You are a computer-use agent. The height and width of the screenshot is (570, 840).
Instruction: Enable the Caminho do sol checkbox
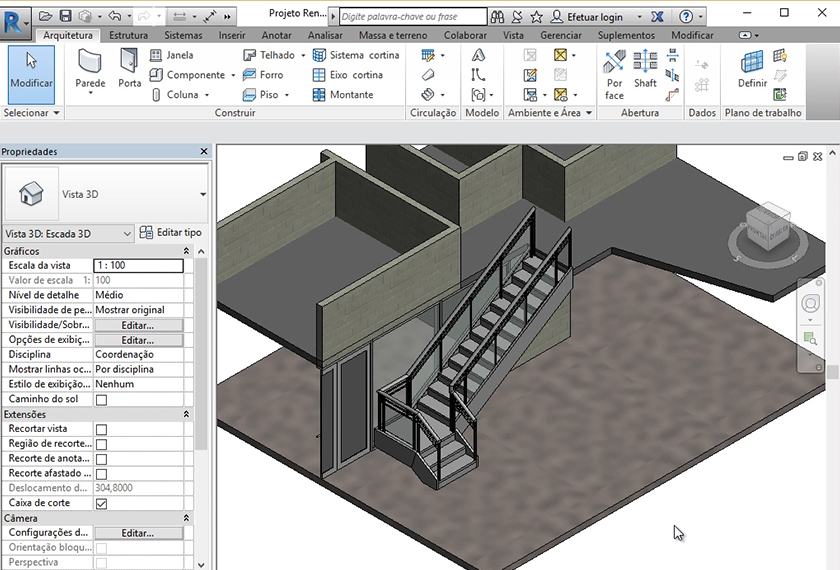click(x=101, y=400)
